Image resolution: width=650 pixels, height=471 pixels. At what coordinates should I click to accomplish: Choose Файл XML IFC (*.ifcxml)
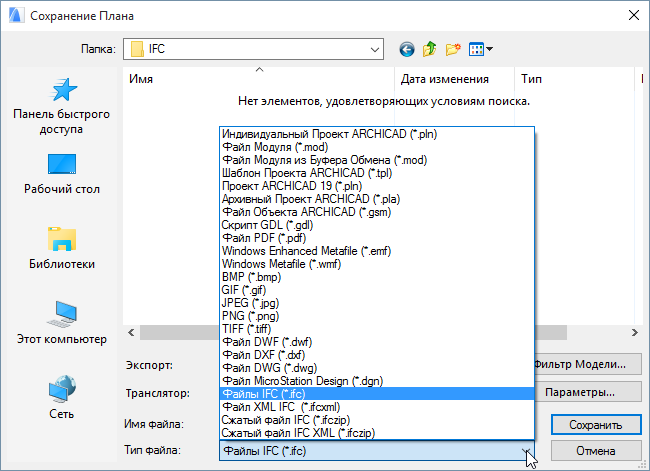(x=377, y=407)
